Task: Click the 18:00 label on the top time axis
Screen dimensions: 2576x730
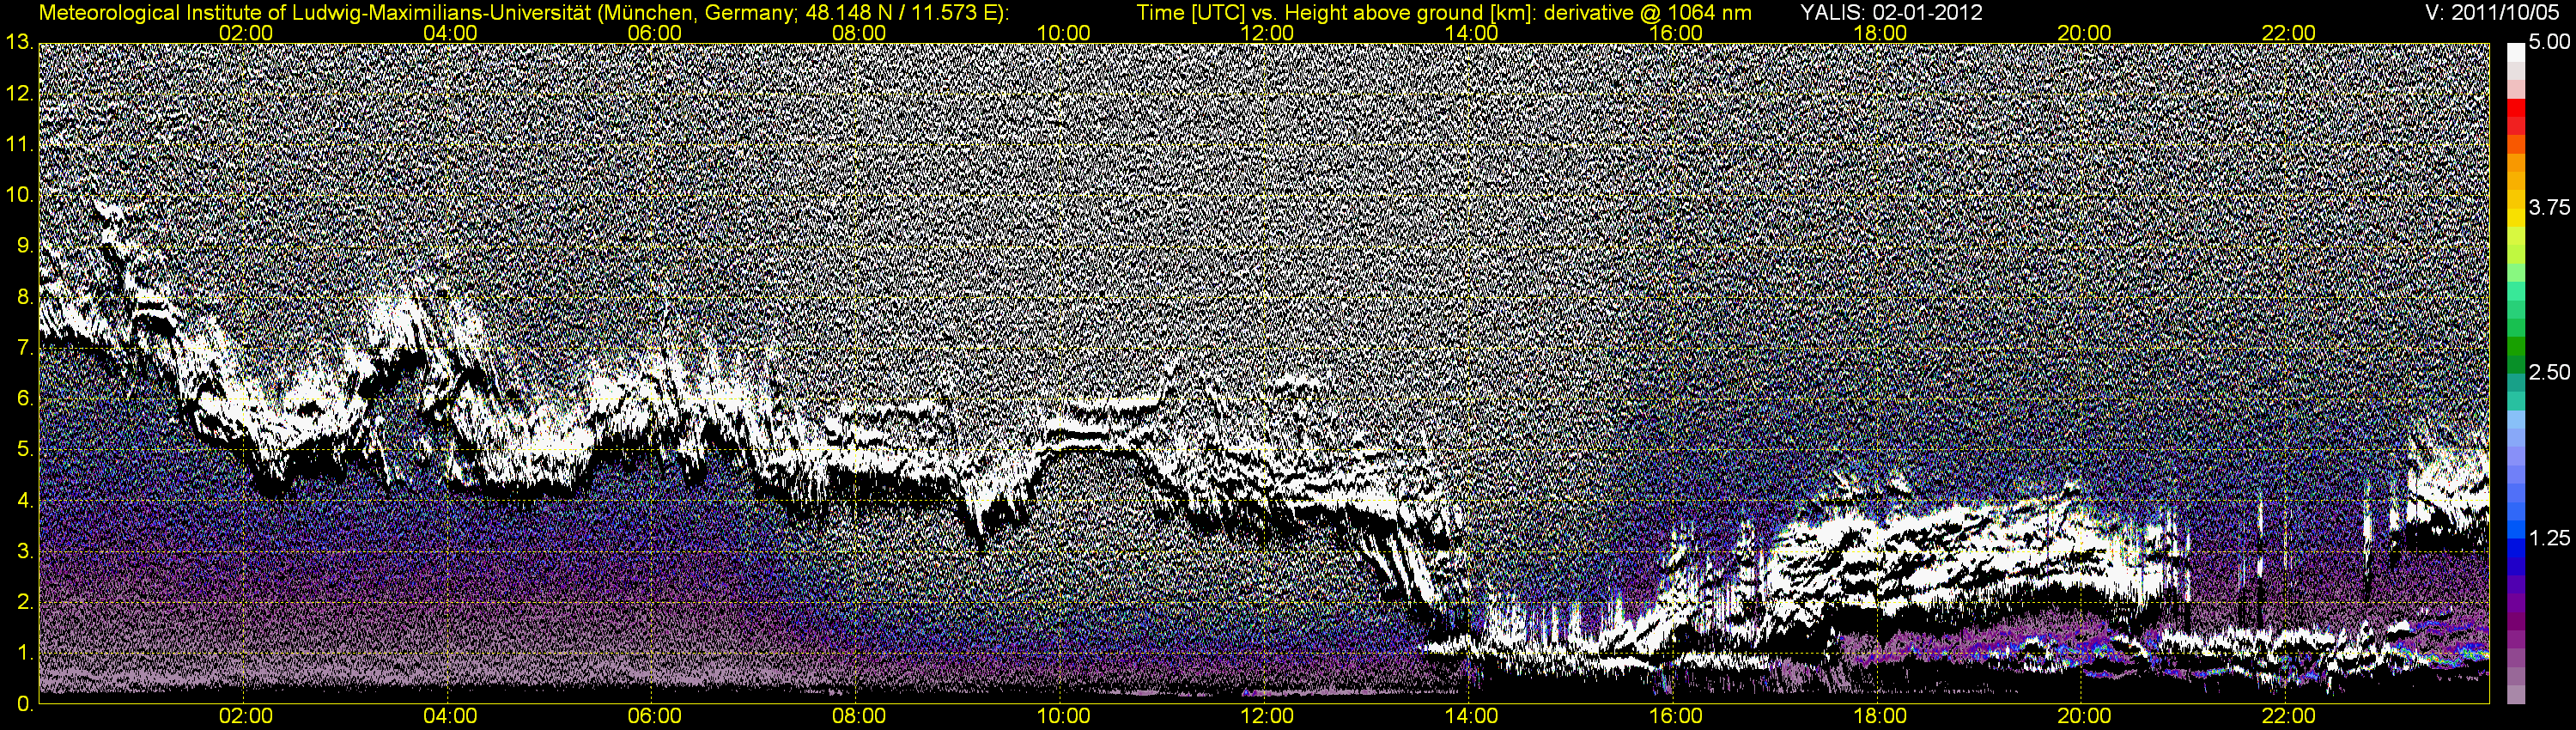Action: click(1880, 33)
